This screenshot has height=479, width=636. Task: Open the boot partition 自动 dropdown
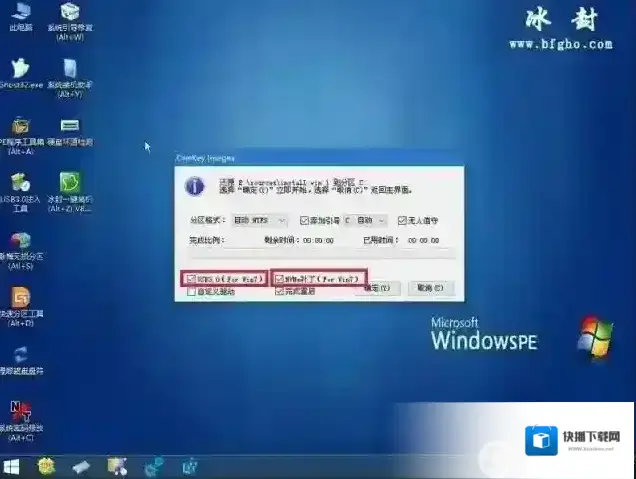coord(366,220)
